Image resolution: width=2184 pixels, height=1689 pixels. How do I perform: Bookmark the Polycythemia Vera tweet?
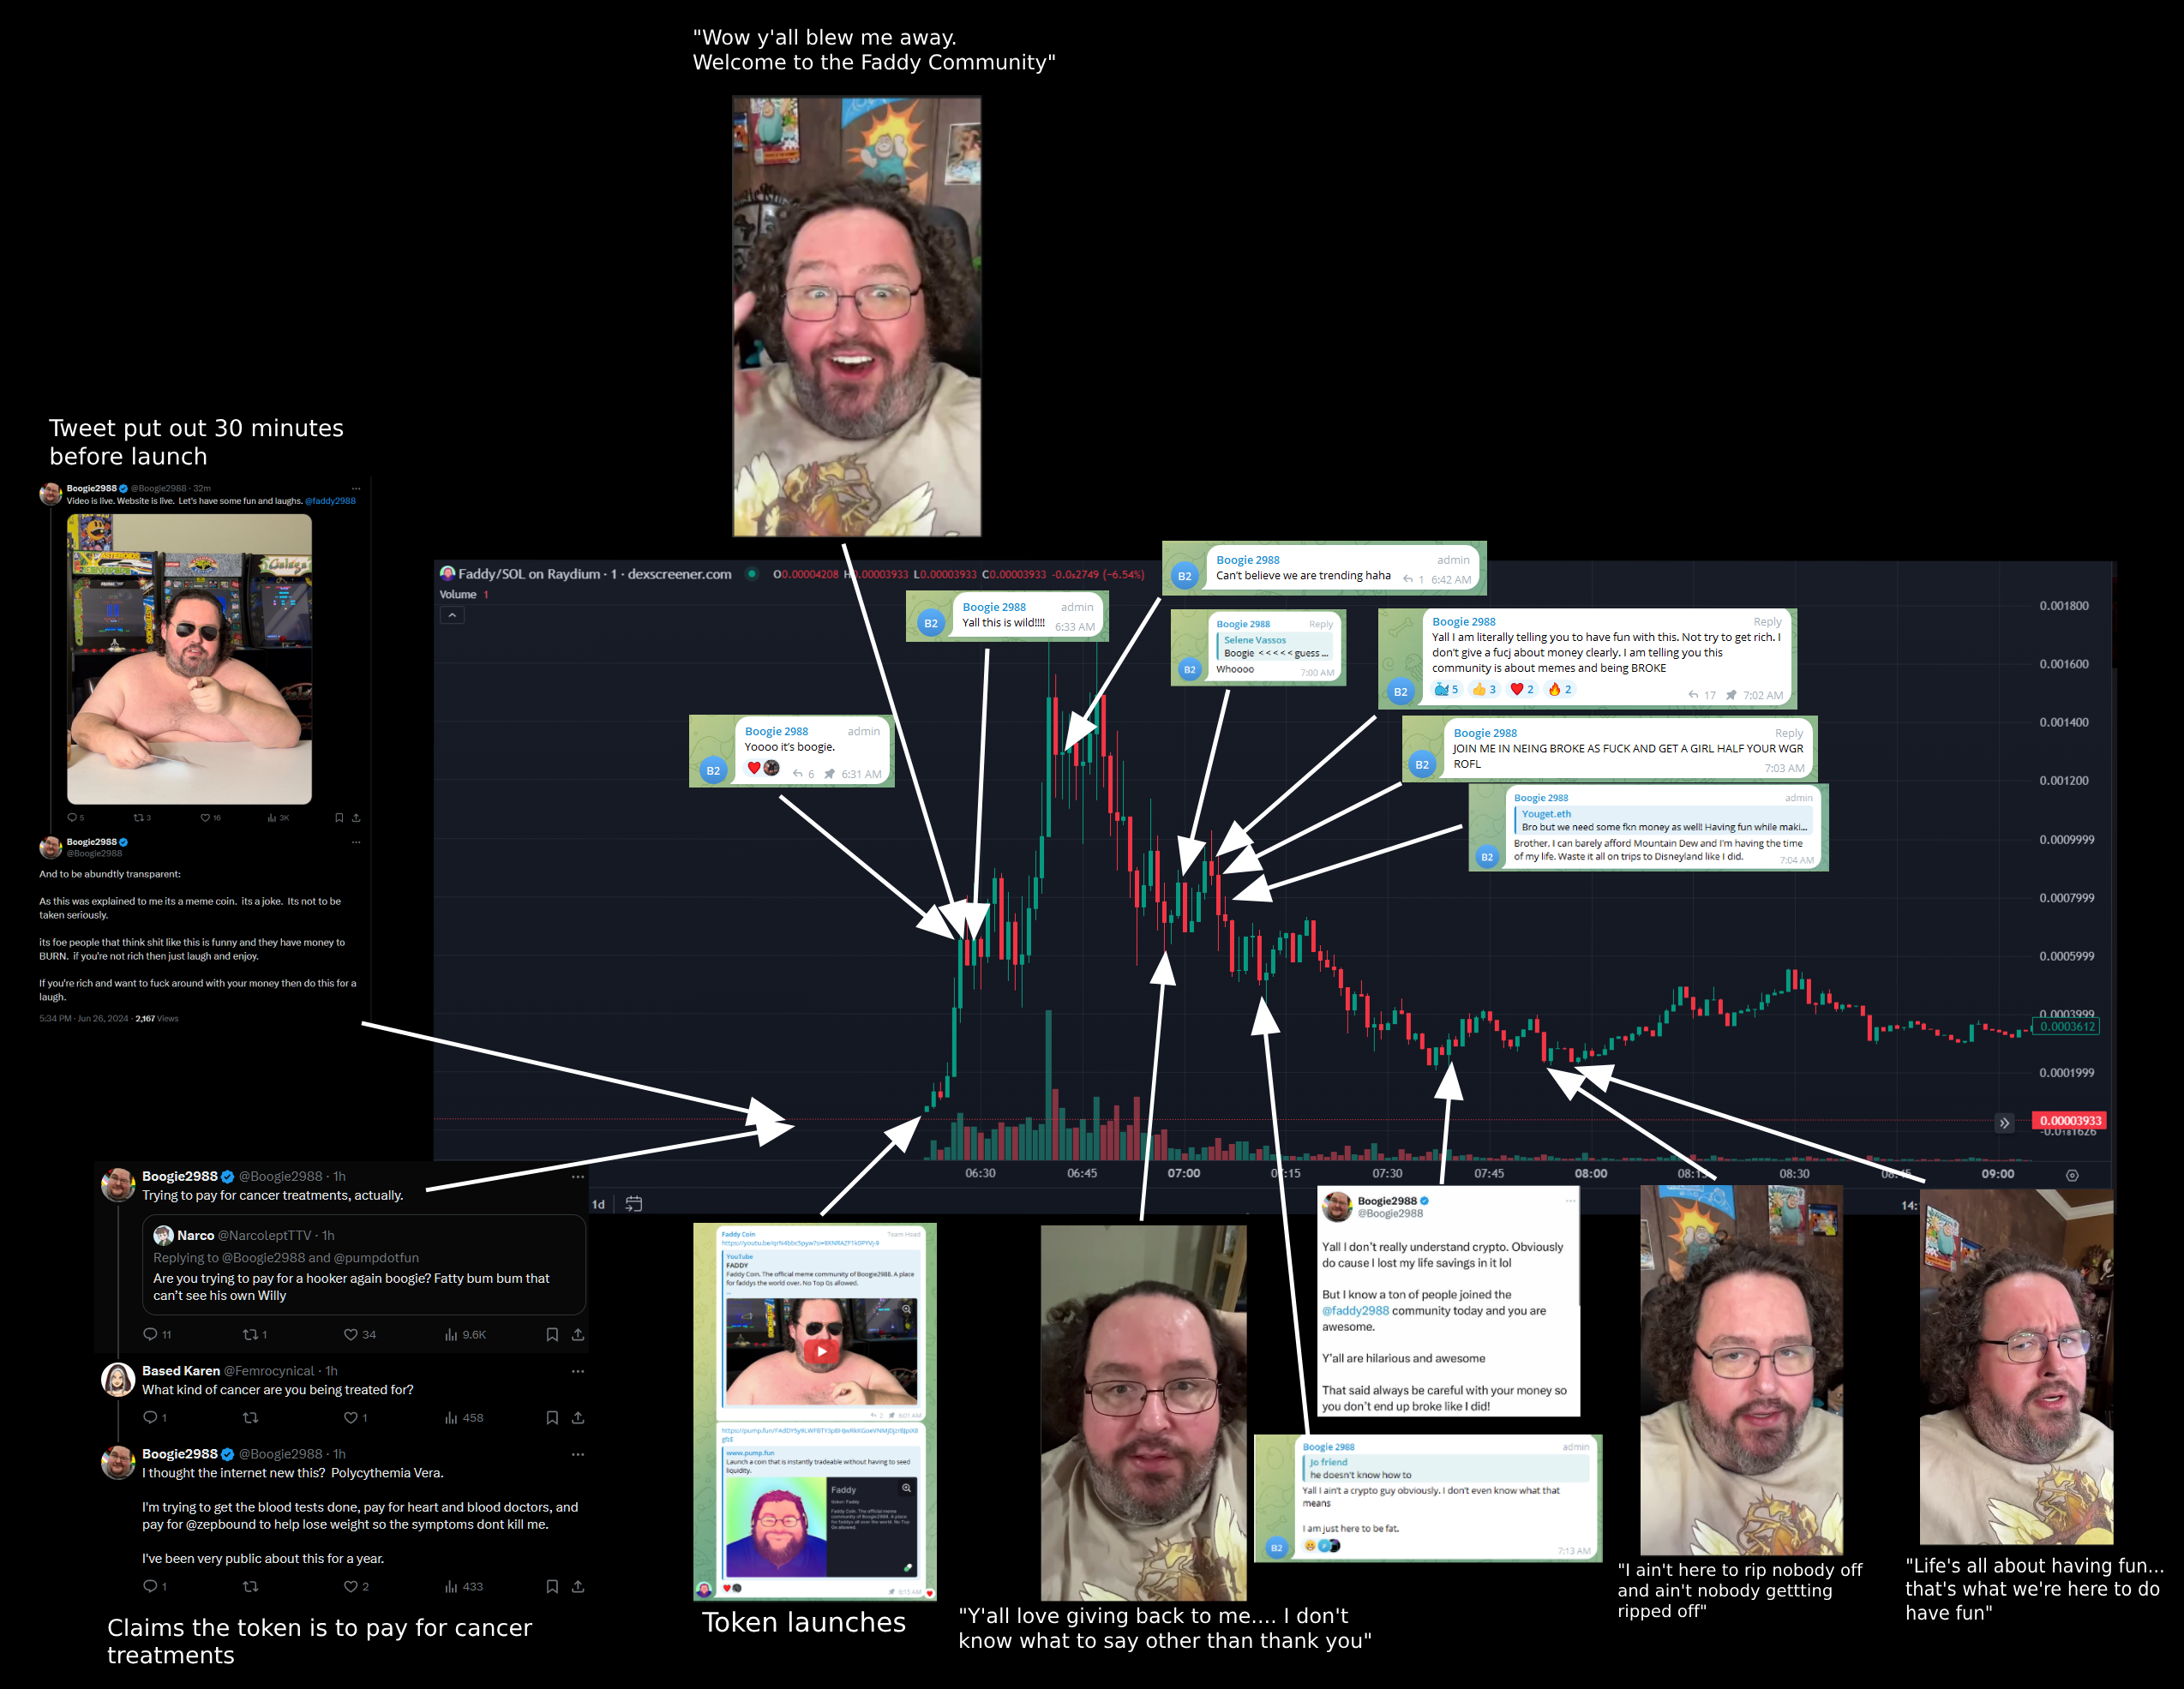(552, 1586)
